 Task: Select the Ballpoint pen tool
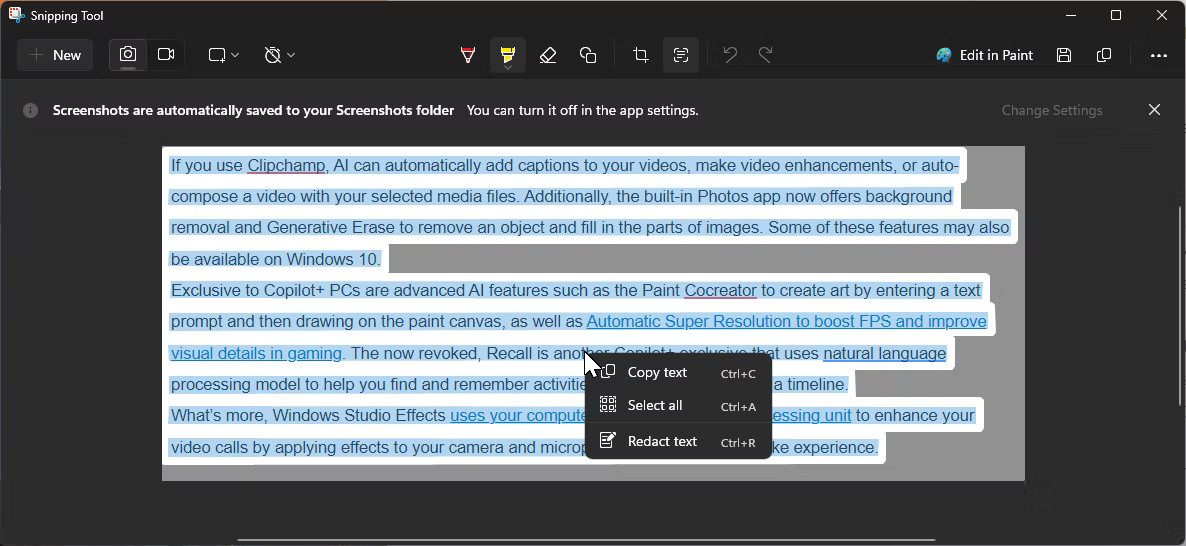(x=468, y=55)
